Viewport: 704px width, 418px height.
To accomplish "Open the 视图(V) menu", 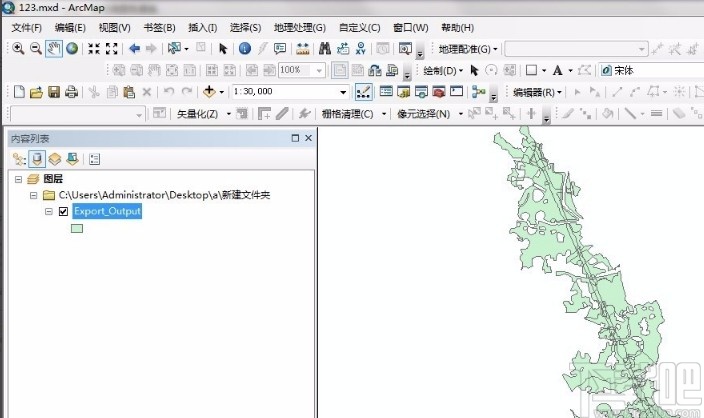I will 114,28.
